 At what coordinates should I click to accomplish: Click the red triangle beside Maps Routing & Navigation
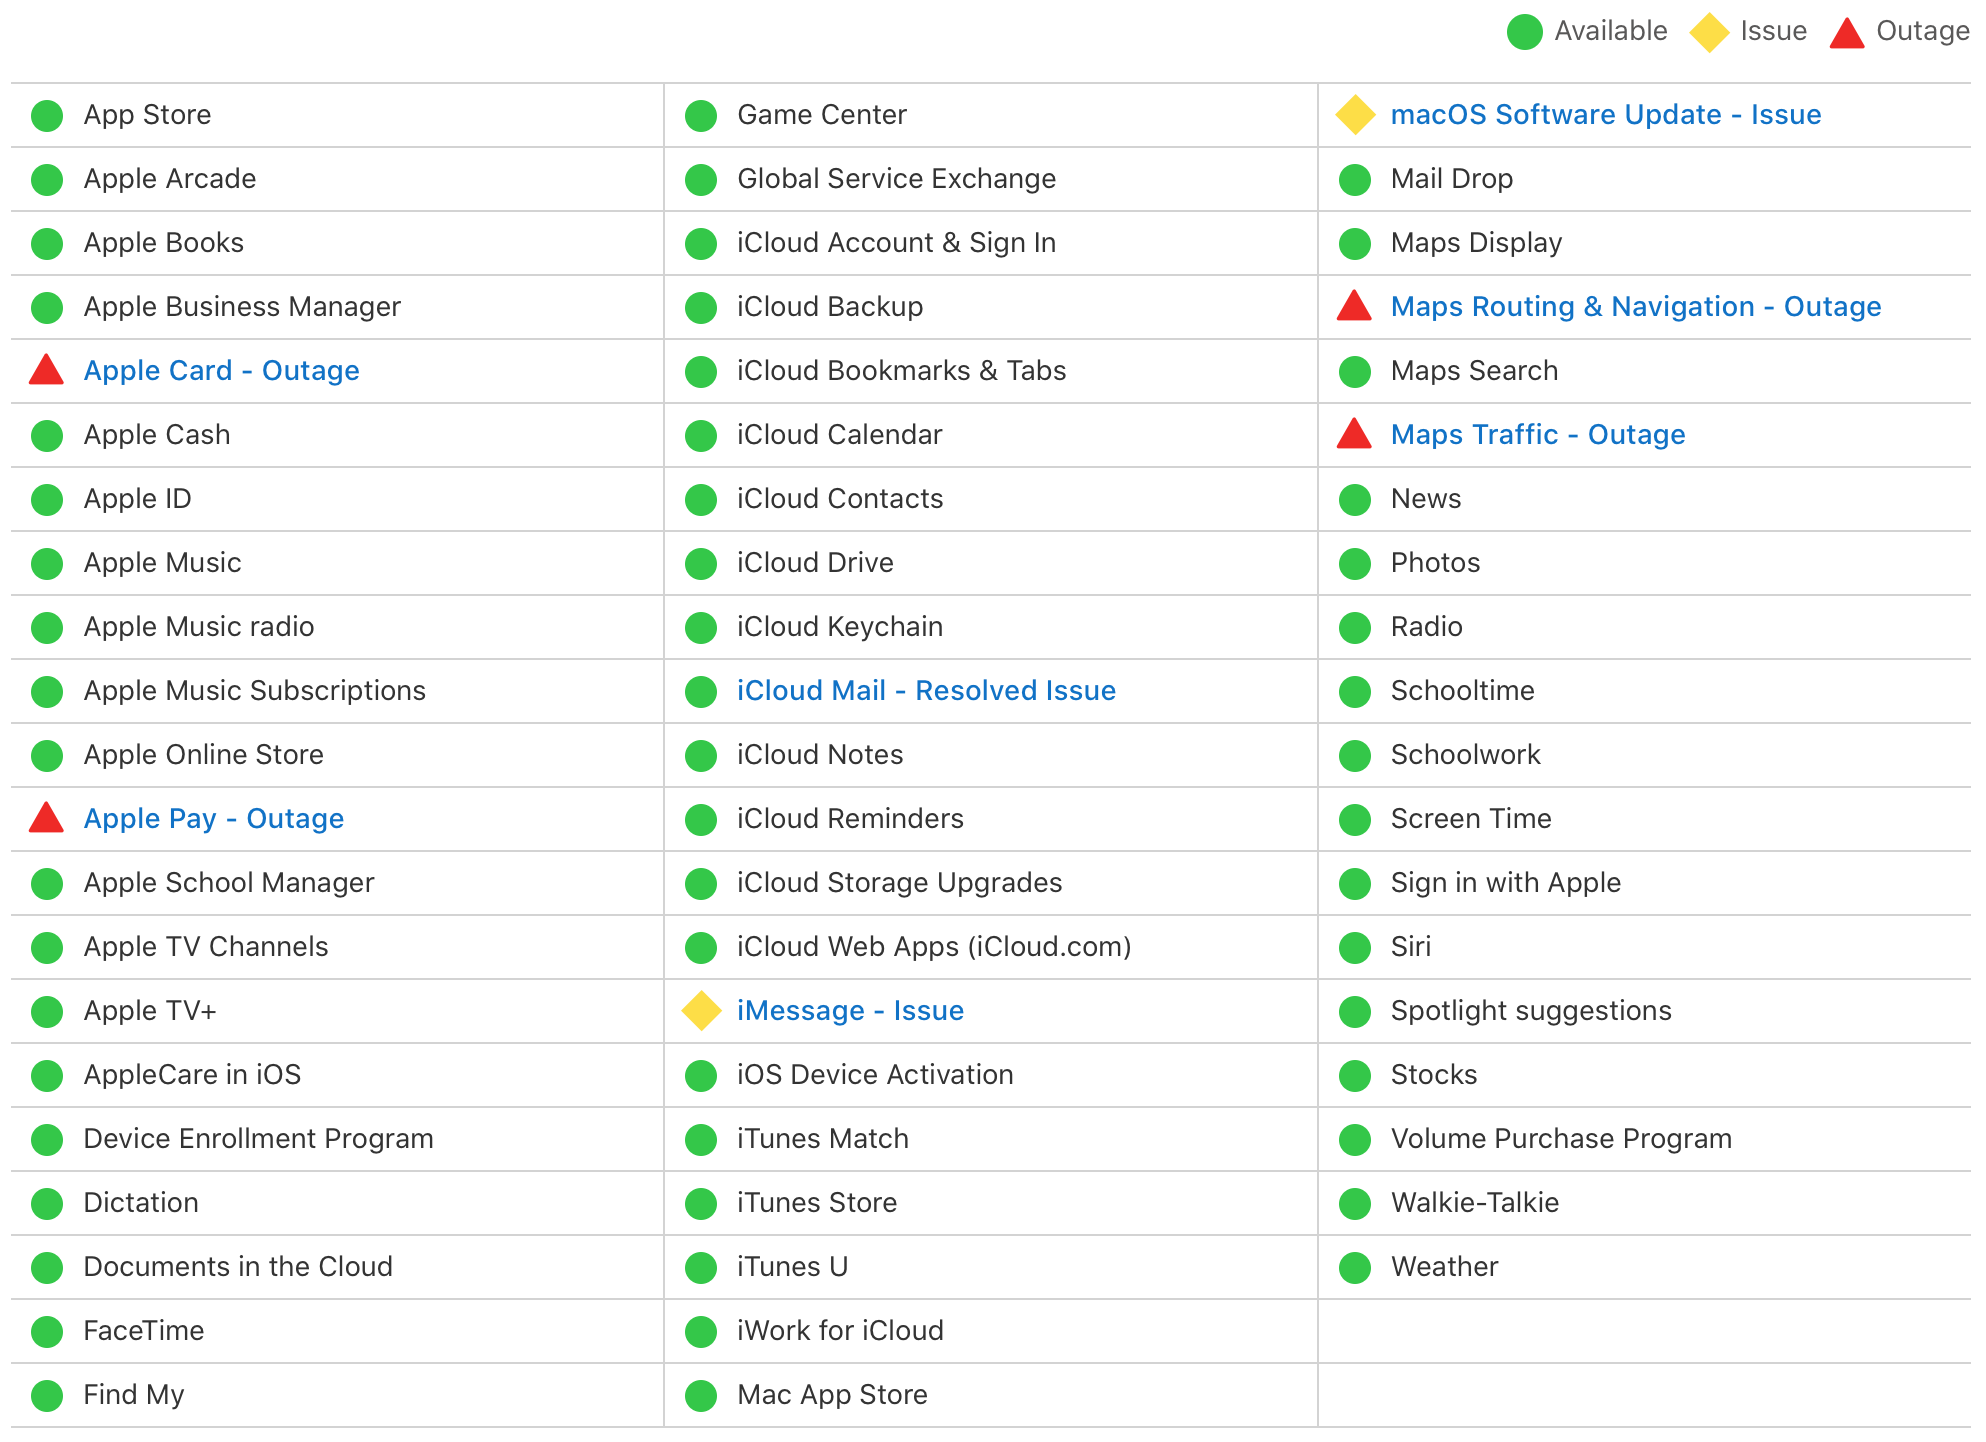click(1354, 308)
